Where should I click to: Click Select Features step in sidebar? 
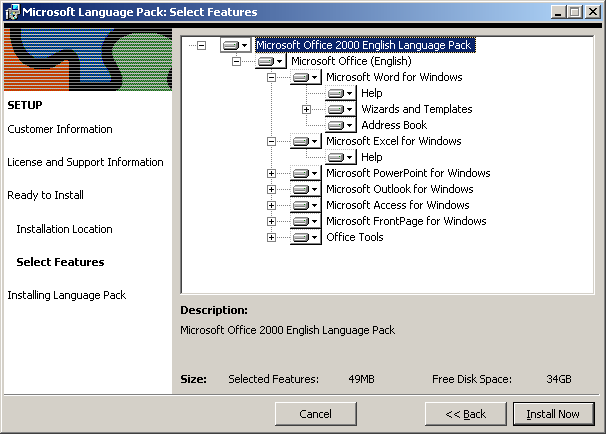pyautogui.click(x=60, y=262)
